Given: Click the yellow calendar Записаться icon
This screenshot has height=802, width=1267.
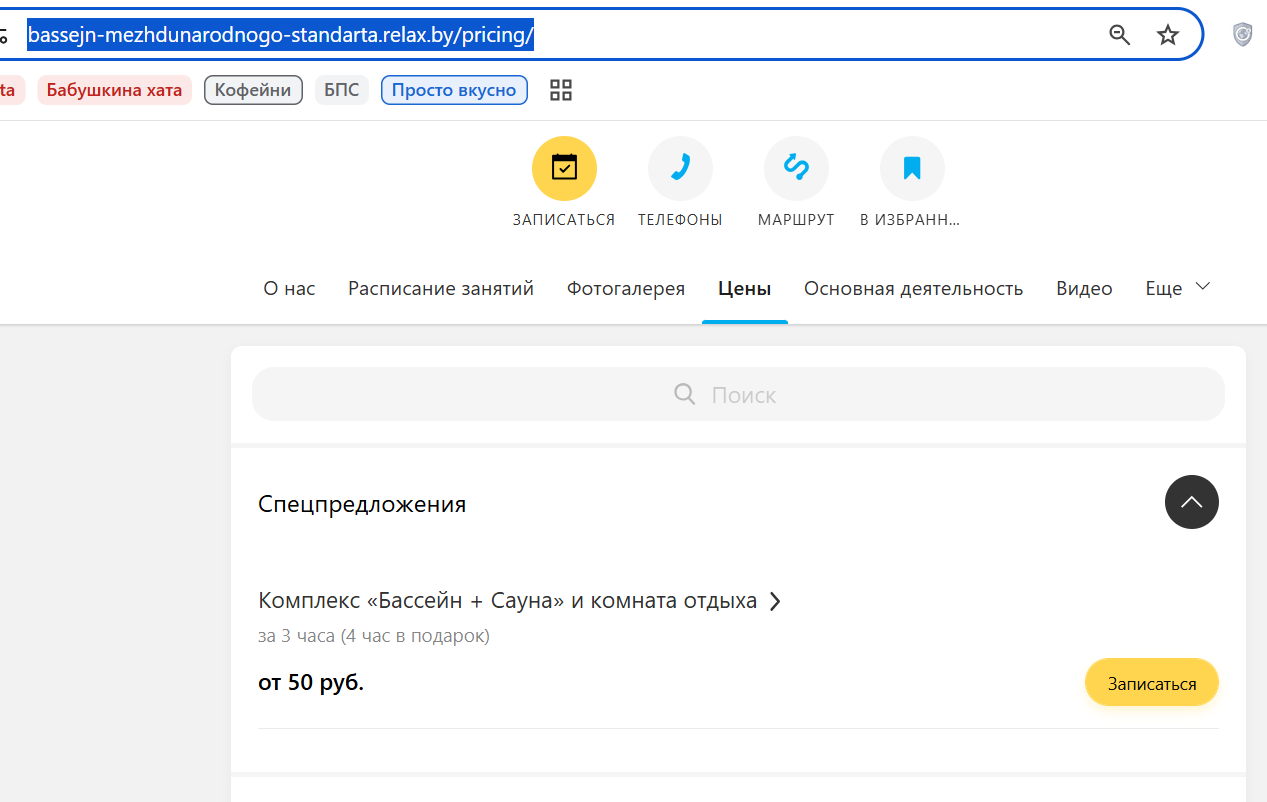Looking at the screenshot, I should pos(564,168).
